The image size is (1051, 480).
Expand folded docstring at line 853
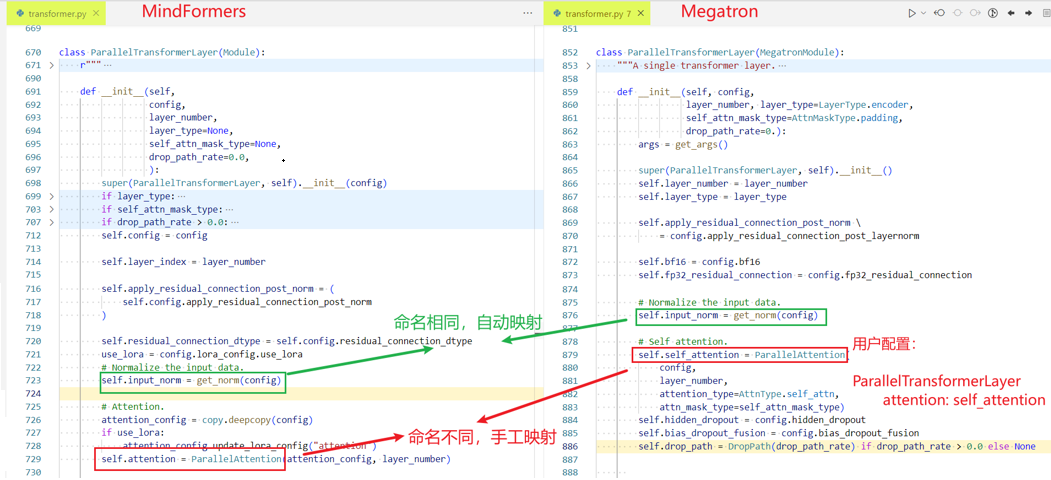point(589,66)
